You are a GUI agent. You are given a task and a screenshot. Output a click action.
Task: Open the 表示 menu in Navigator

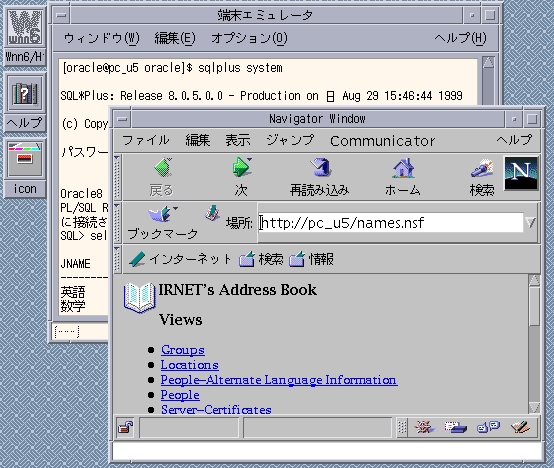tap(238, 140)
